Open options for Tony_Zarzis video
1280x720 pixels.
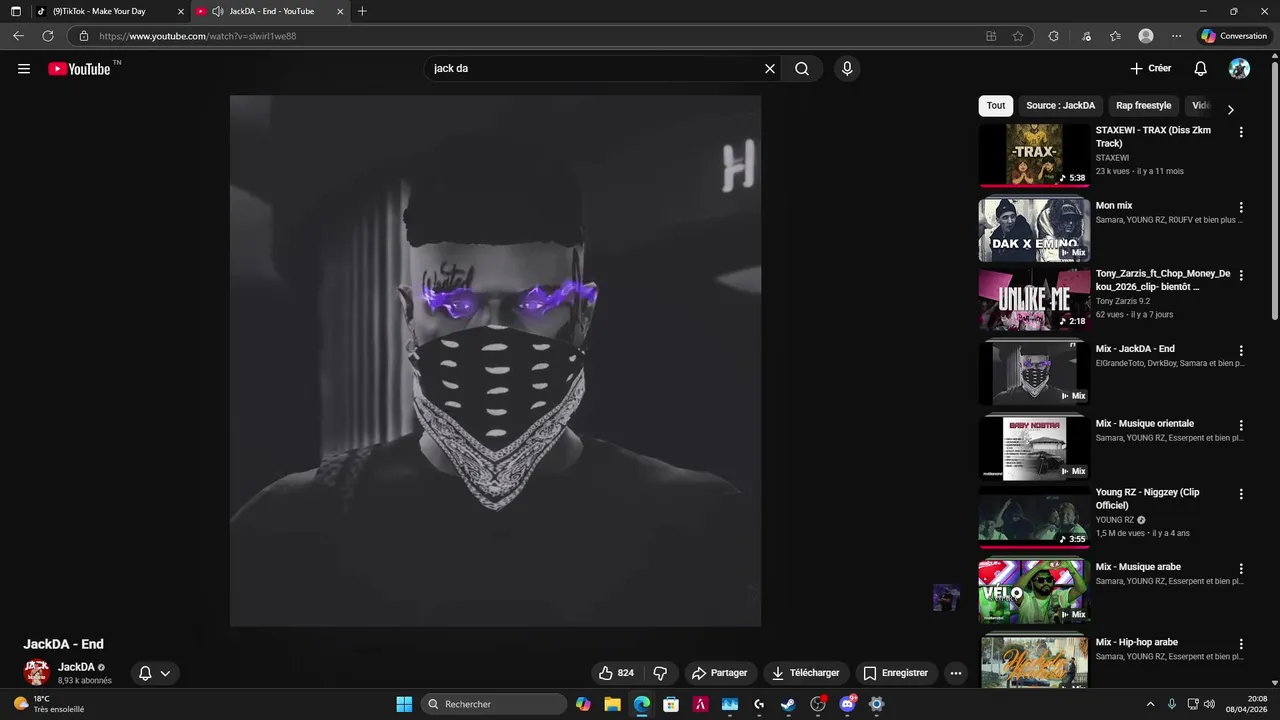click(1241, 276)
